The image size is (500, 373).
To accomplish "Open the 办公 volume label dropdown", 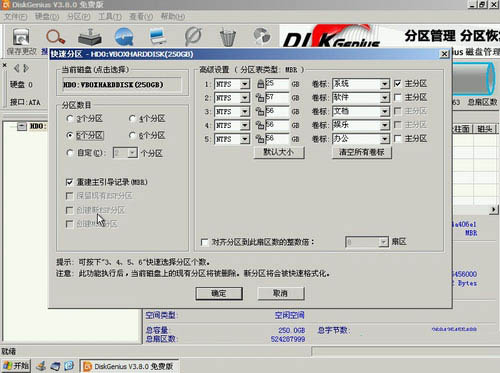I will (385, 139).
